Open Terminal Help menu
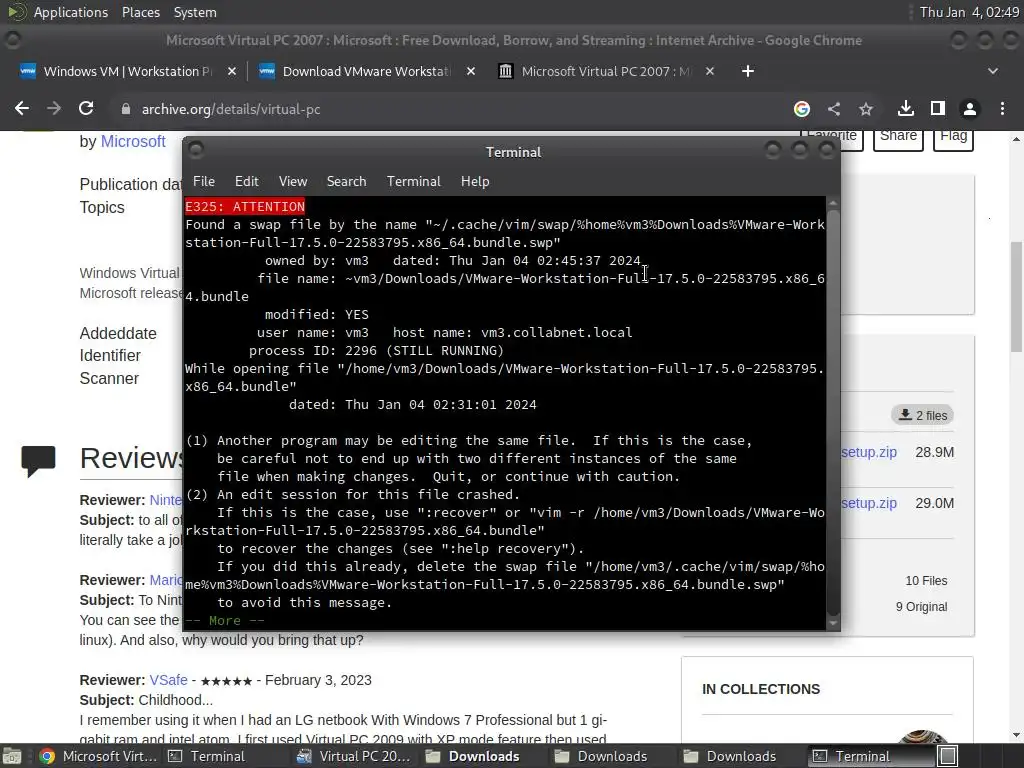 pos(475,181)
